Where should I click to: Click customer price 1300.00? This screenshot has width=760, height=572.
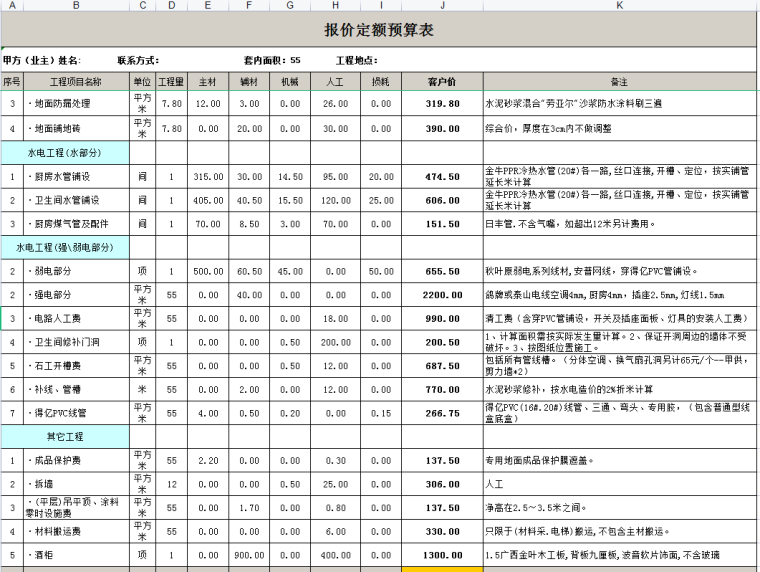coord(443,555)
